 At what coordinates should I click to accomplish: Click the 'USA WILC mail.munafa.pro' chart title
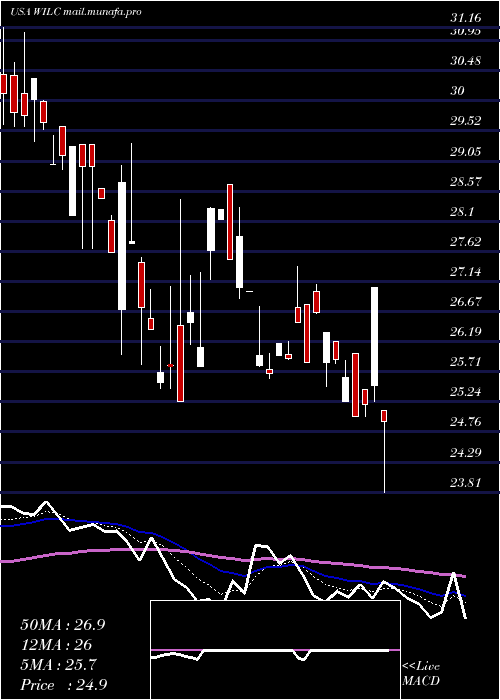[76, 12]
